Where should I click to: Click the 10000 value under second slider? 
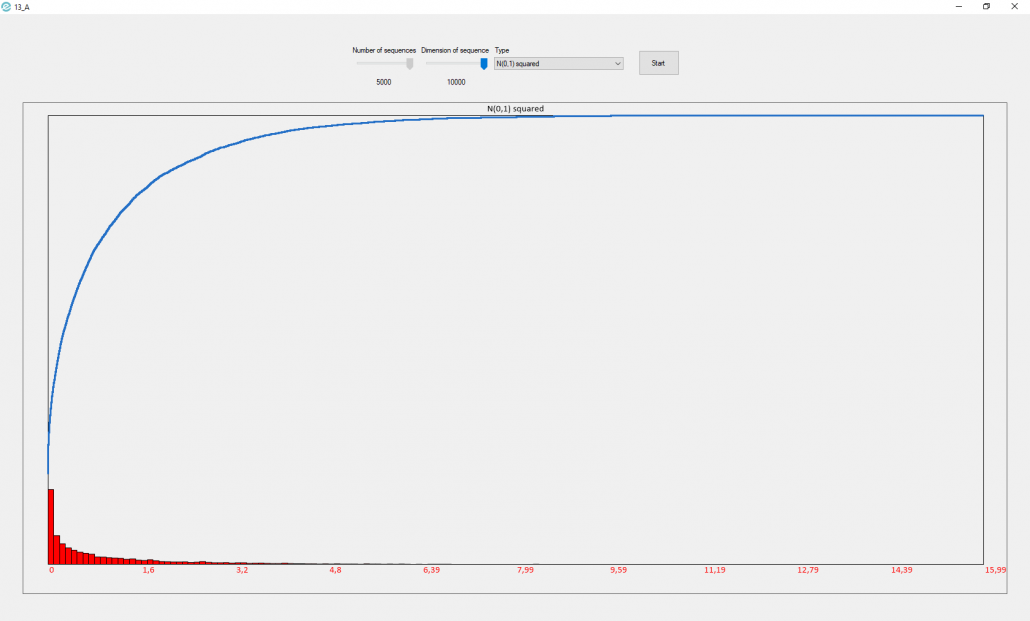(x=456, y=82)
